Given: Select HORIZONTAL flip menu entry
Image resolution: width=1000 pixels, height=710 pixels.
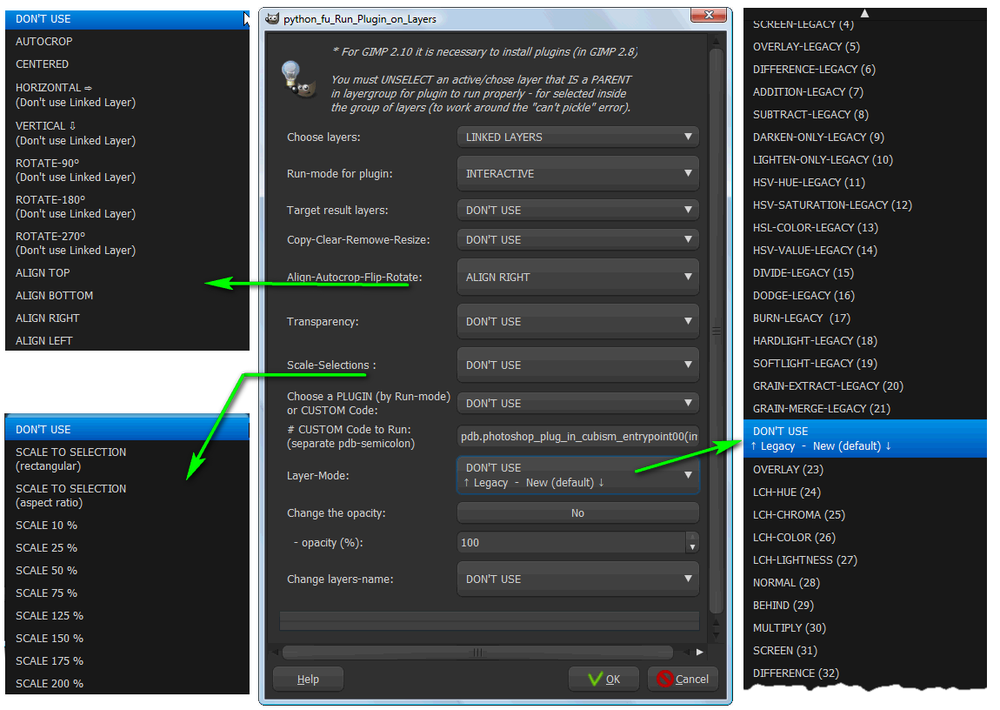Looking at the screenshot, I should tap(127, 94).
